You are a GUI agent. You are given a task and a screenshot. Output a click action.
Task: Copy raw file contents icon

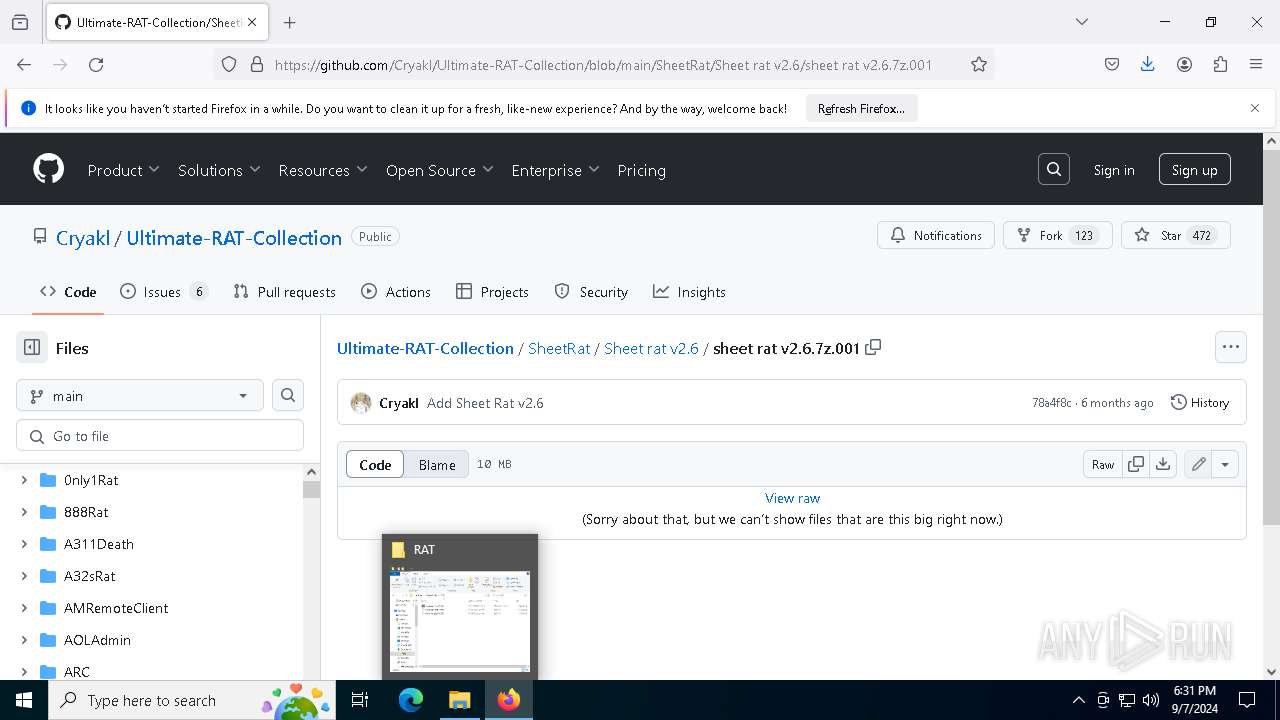(1136, 464)
